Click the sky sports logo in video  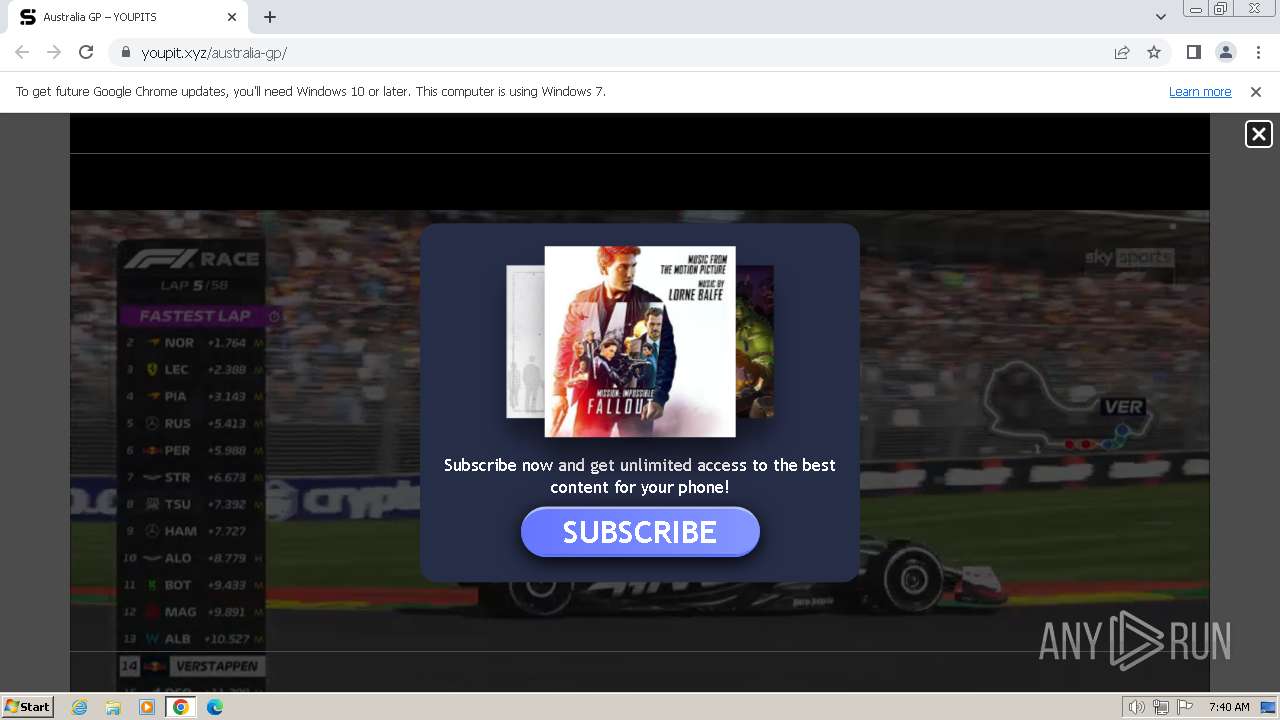click(1129, 258)
